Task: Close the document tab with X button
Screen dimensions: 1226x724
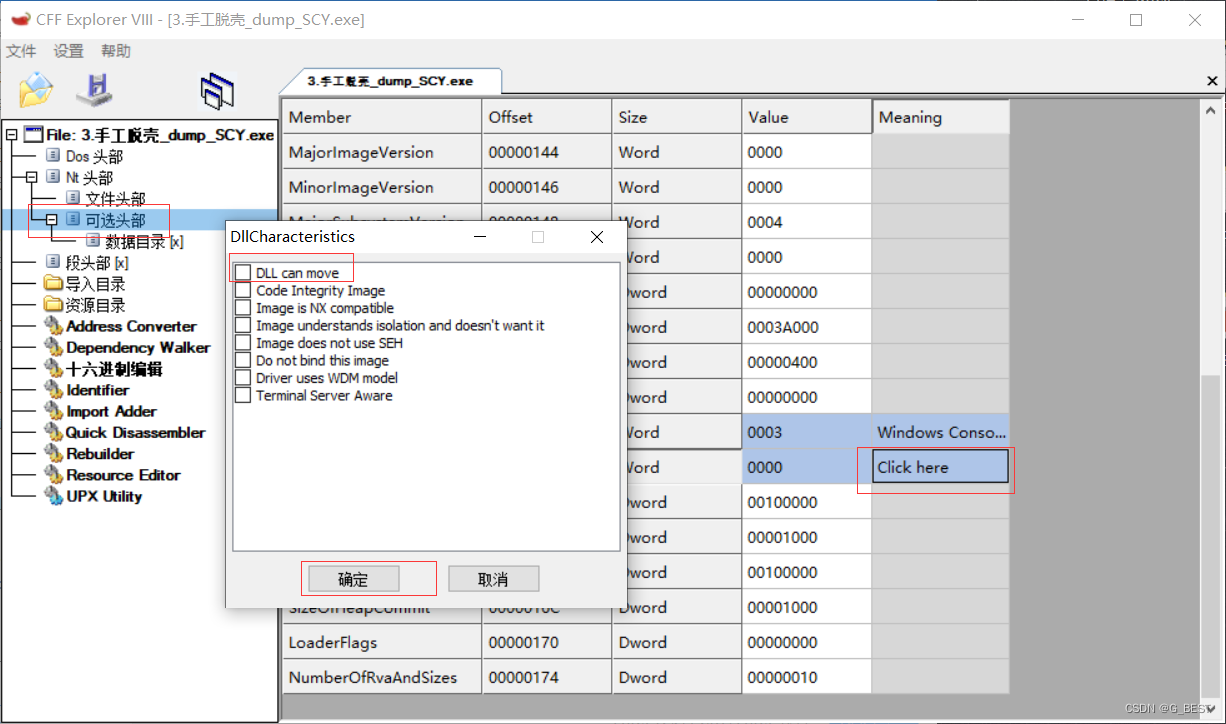Action: tap(1212, 81)
